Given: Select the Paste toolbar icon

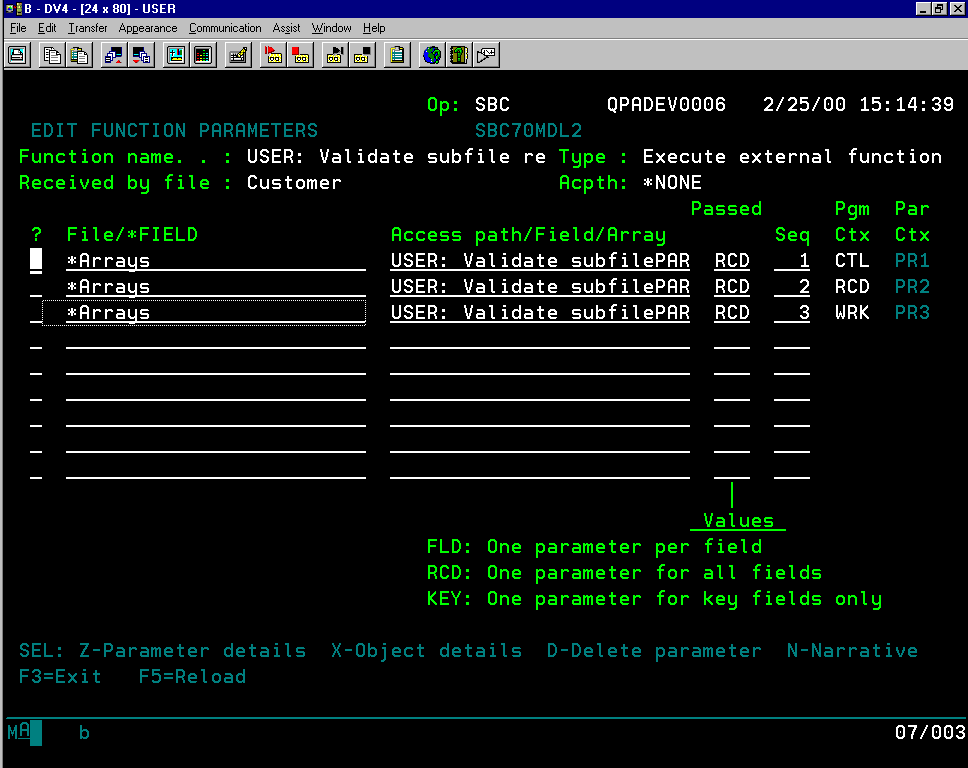Looking at the screenshot, I should (x=82, y=55).
